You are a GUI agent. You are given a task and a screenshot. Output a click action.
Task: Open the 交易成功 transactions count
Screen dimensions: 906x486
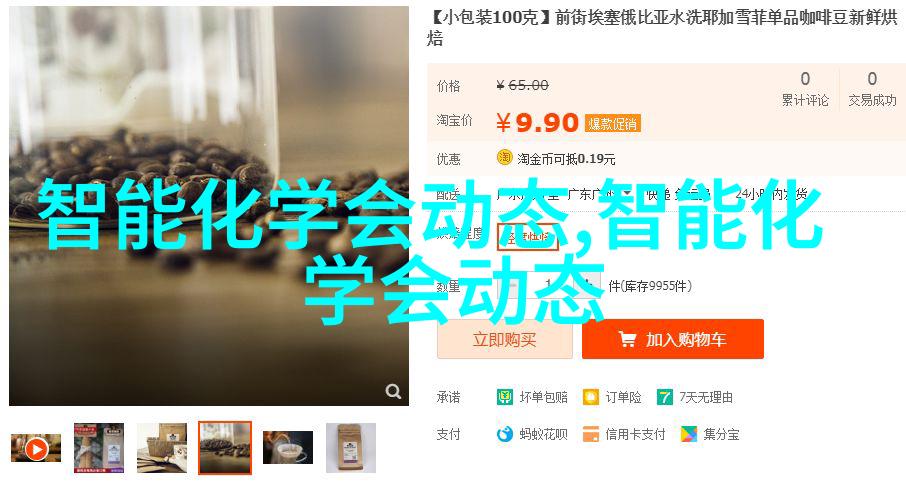(872, 89)
